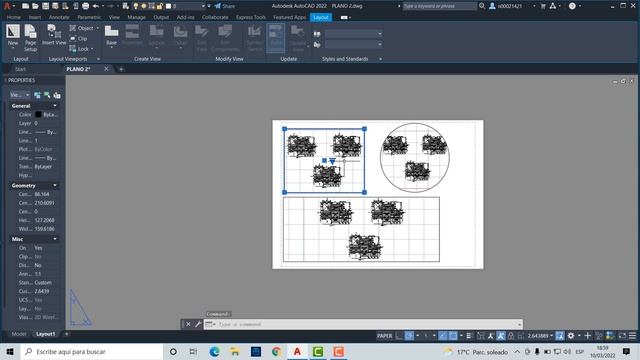Open the Express Tools ribbon tab
Image resolution: width=640 pixels, height=360 pixels.
point(251,17)
